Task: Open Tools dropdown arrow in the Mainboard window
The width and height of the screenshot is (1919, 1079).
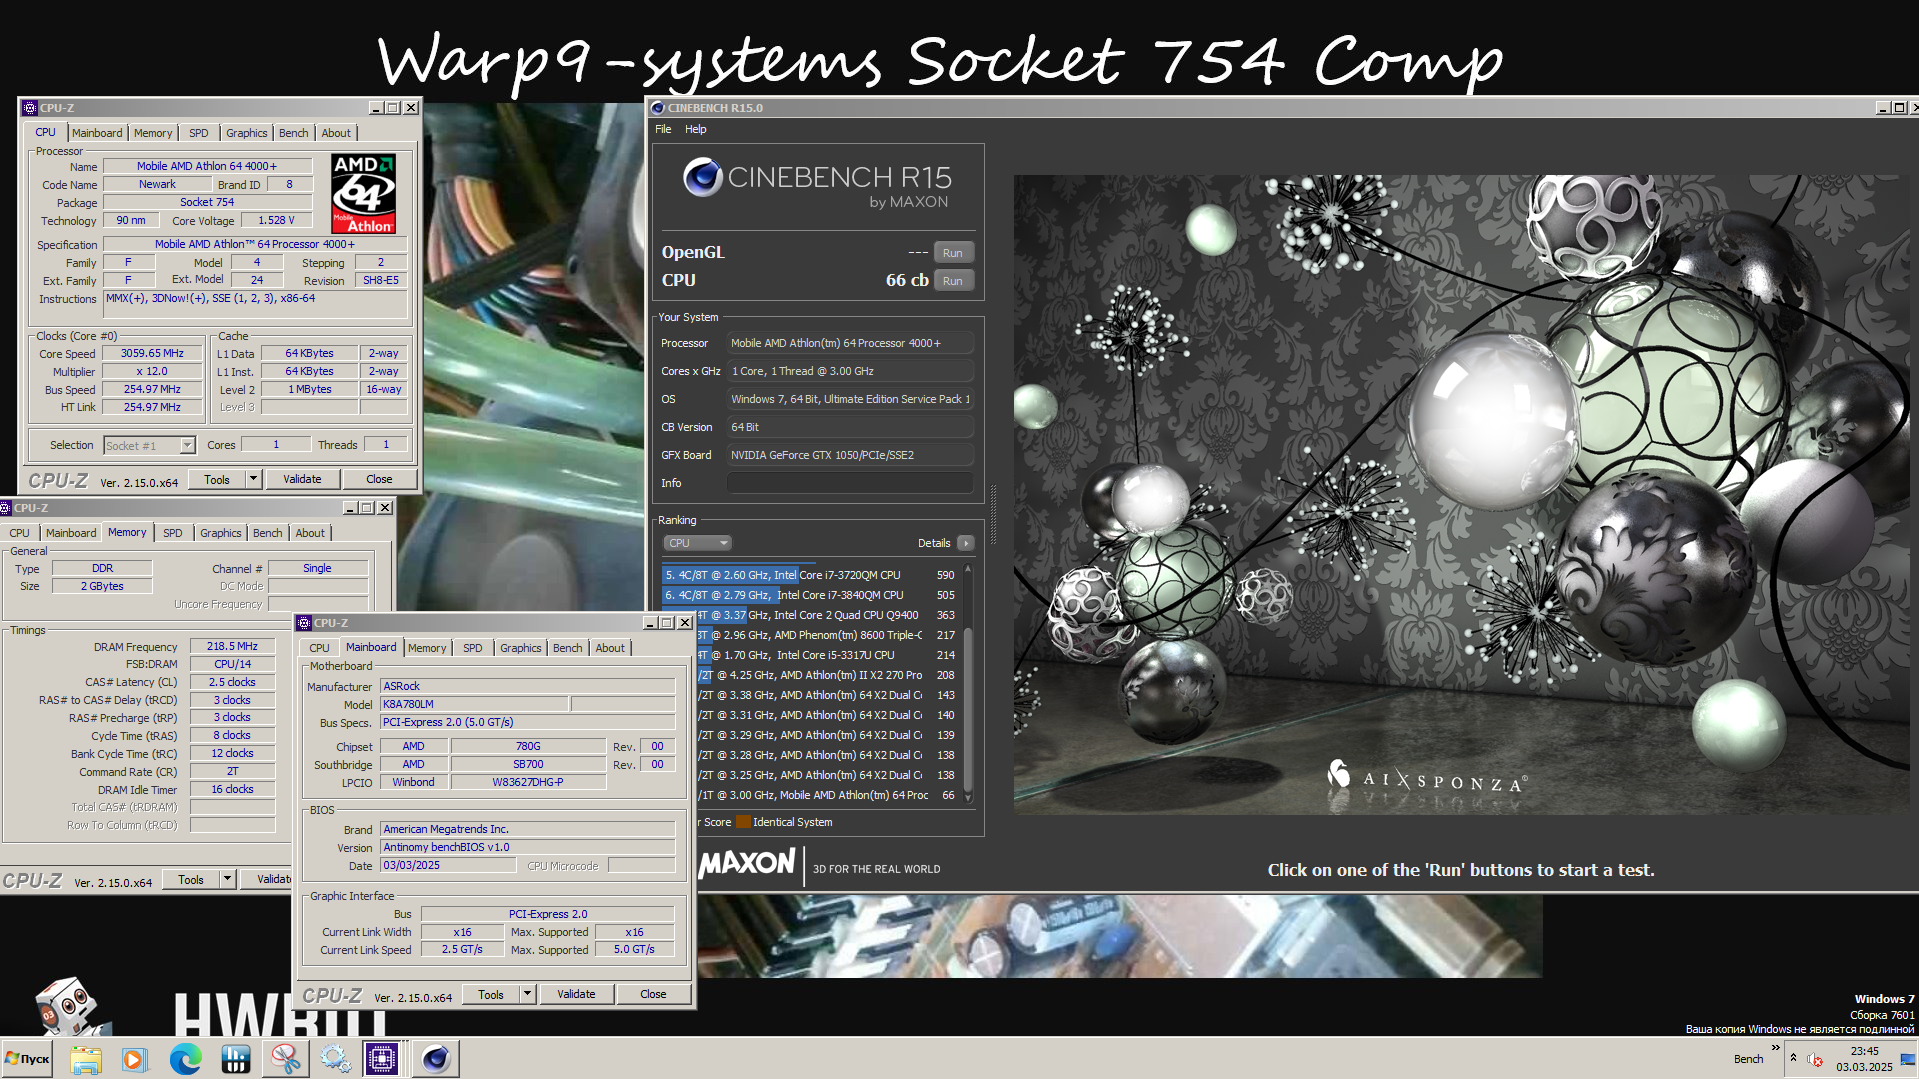Action: (527, 994)
